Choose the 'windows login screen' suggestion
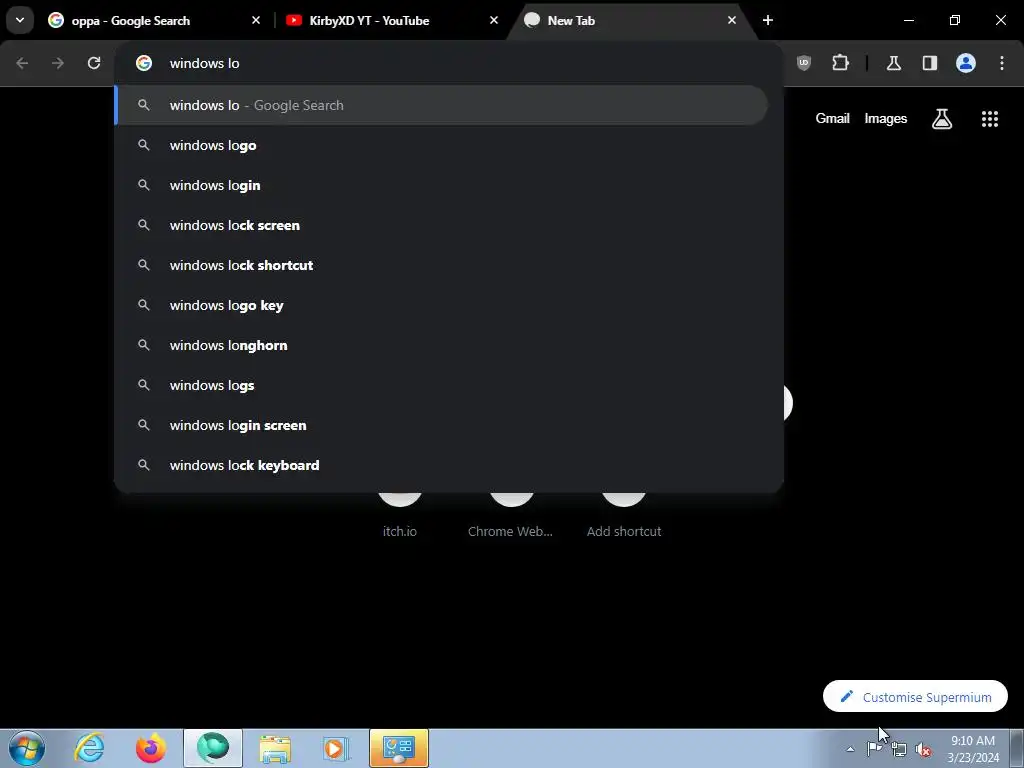This screenshot has width=1024, height=768. tap(441, 425)
